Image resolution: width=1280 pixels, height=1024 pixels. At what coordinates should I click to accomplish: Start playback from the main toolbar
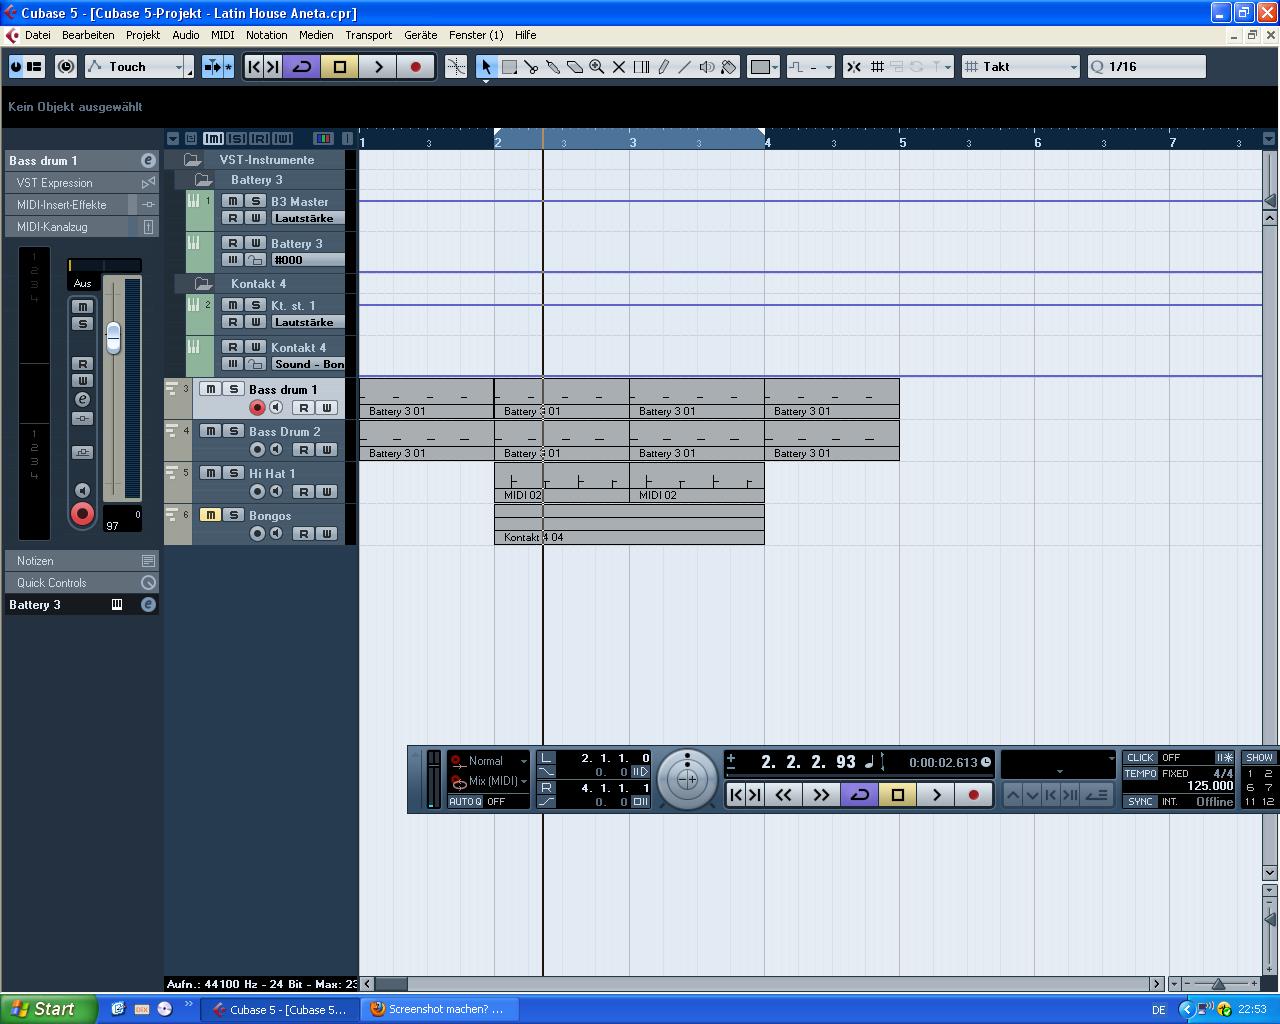[x=378, y=67]
